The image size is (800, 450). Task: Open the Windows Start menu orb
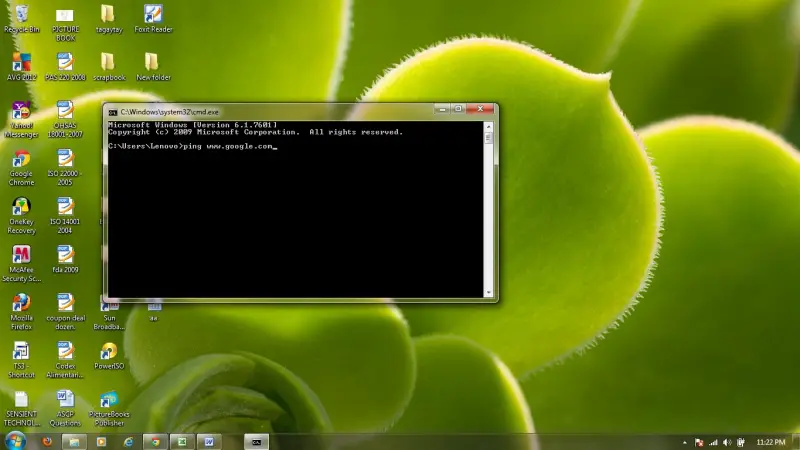pyautogui.click(x=15, y=441)
